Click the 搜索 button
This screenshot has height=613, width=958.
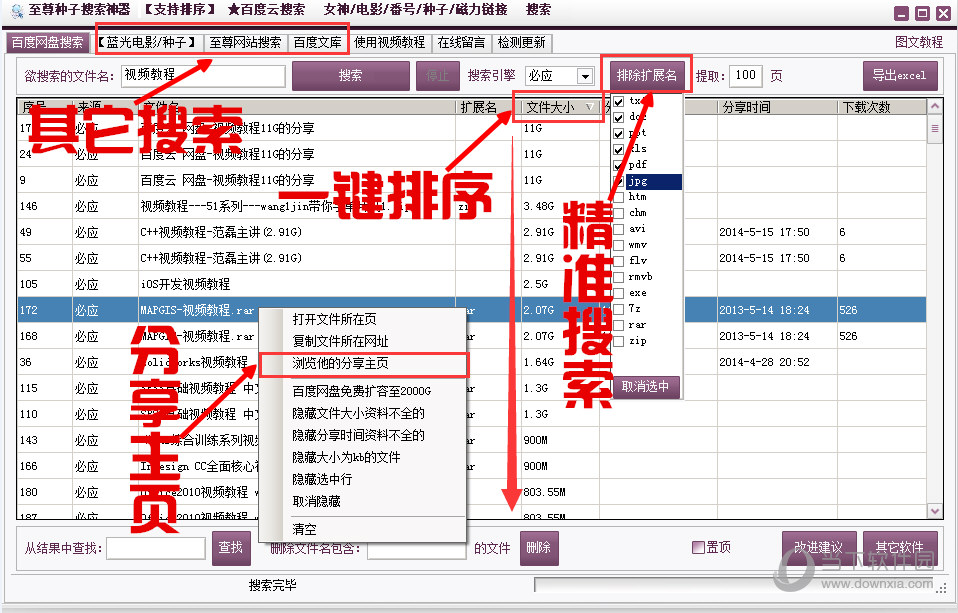click(350, 76)
